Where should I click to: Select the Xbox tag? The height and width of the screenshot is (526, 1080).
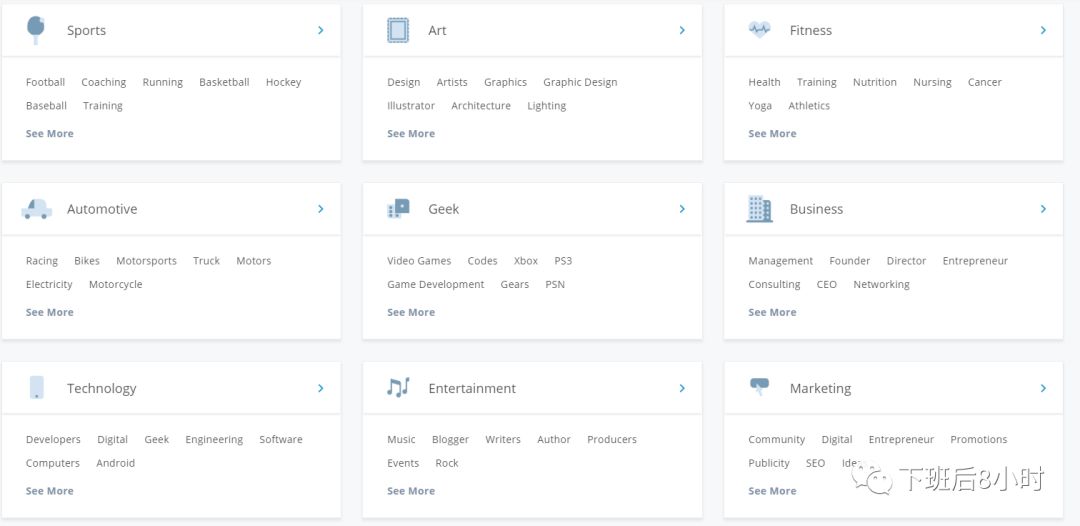(x=526, y=261)
